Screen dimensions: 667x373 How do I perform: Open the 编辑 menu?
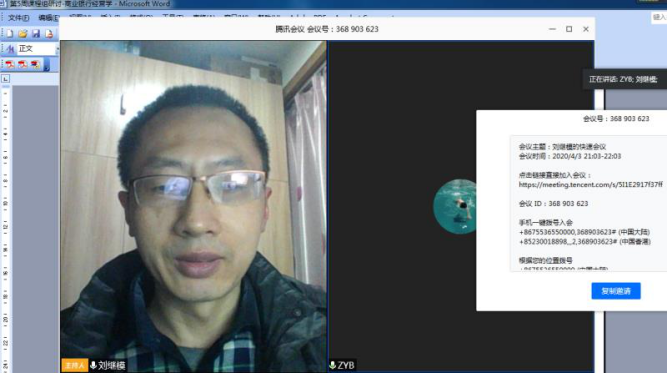48,18
